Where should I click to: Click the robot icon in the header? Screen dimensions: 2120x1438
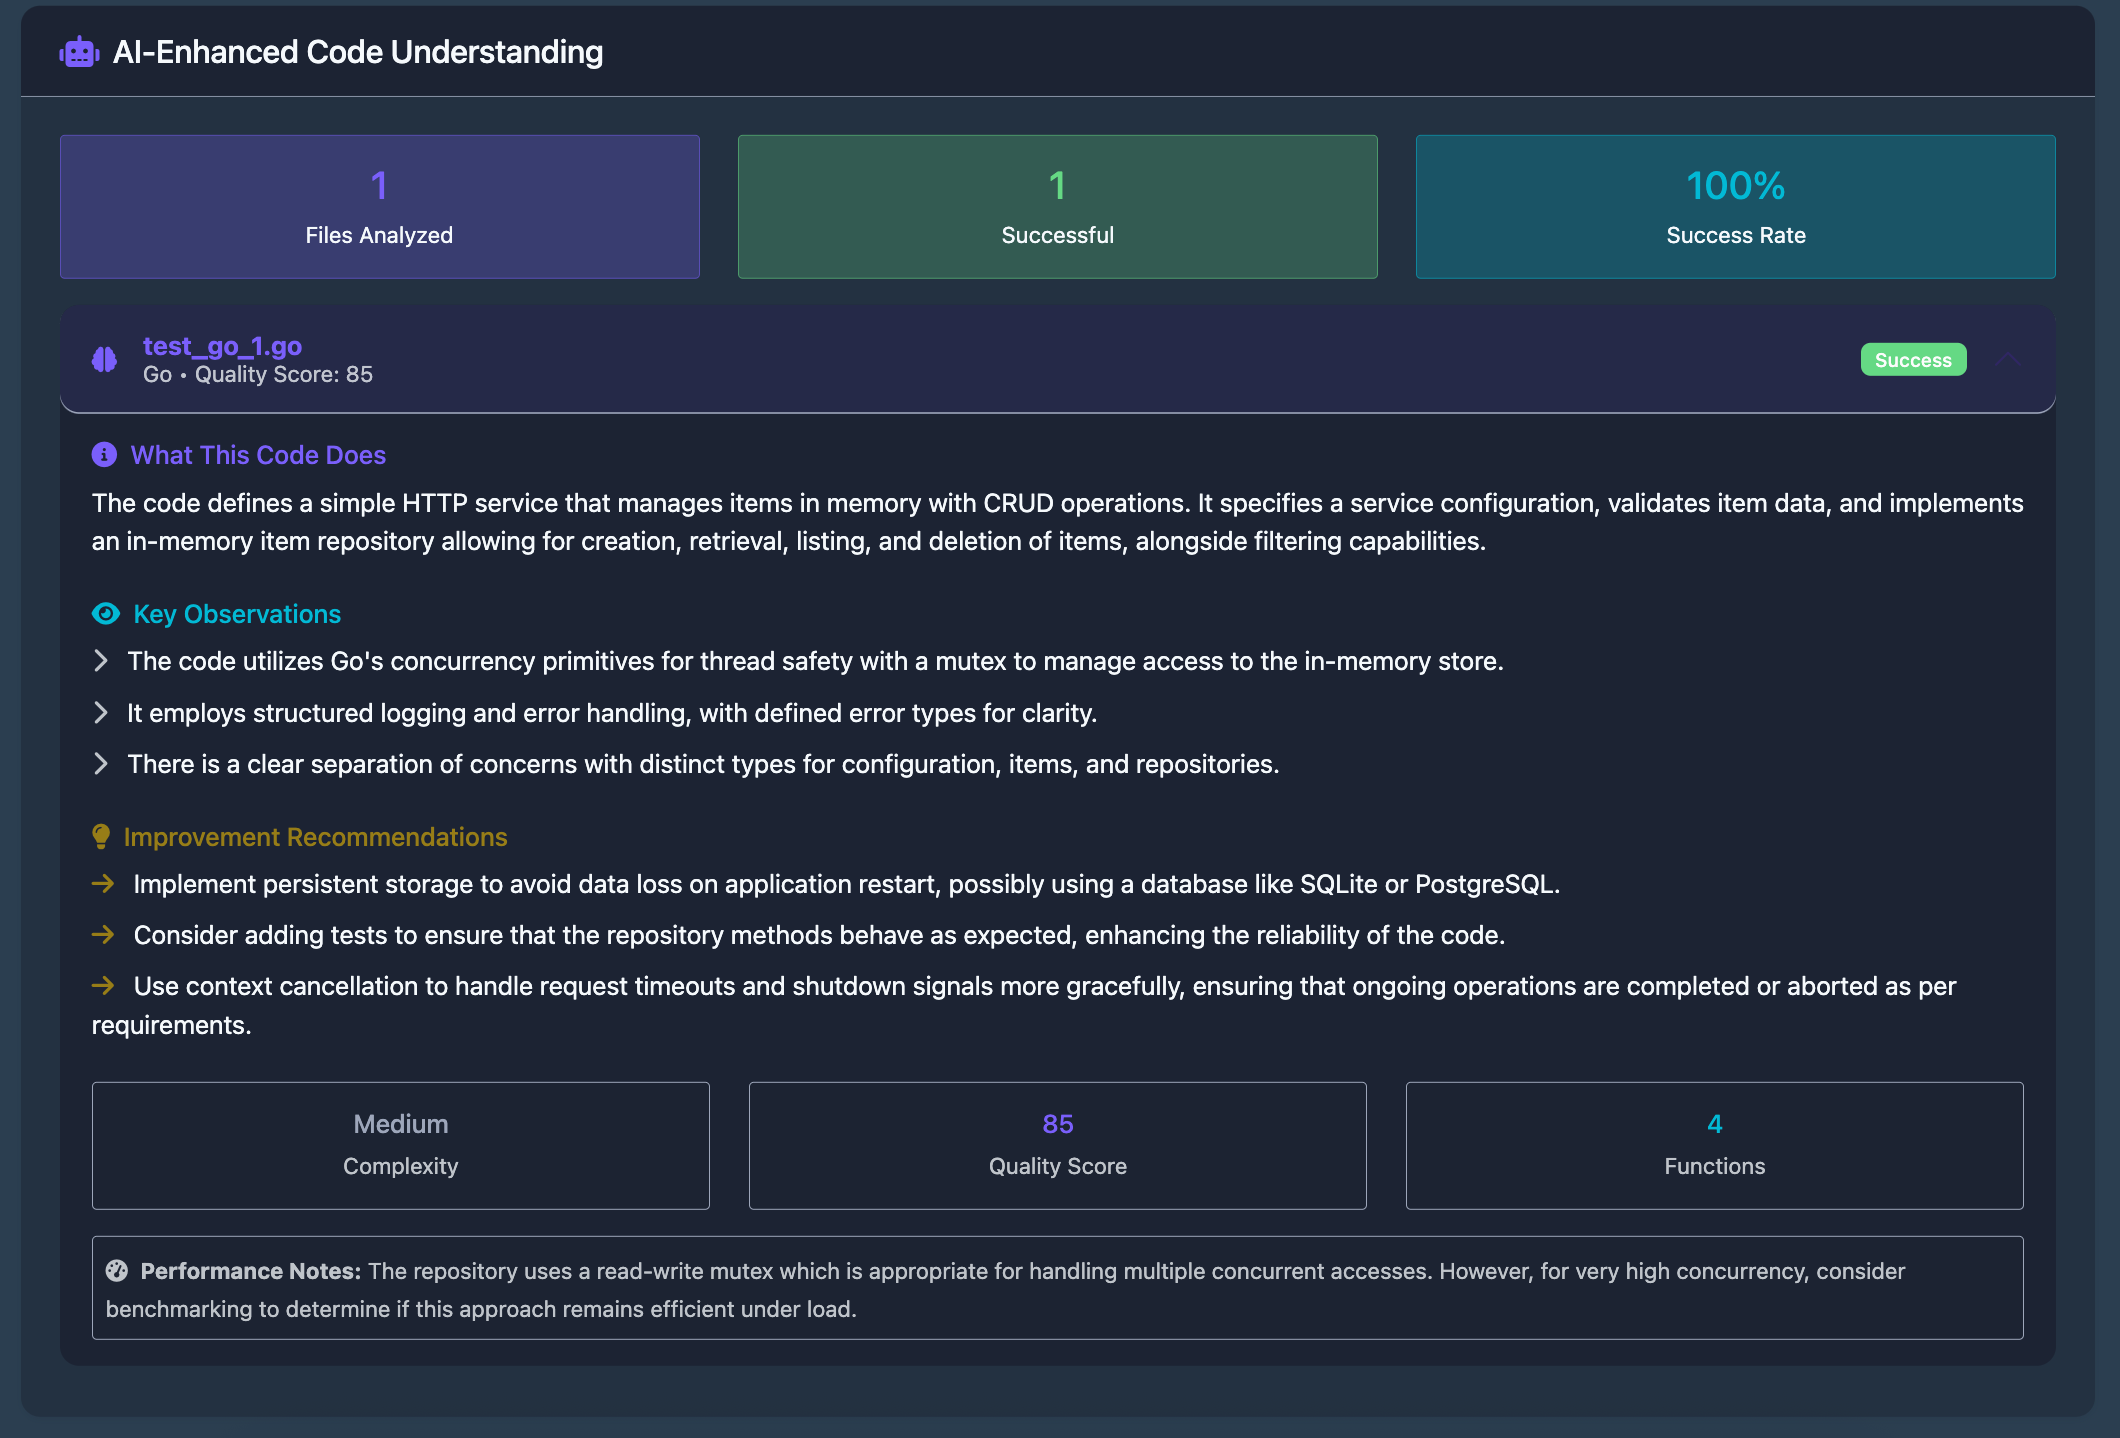pyautogui.click(x=79, y=51)
